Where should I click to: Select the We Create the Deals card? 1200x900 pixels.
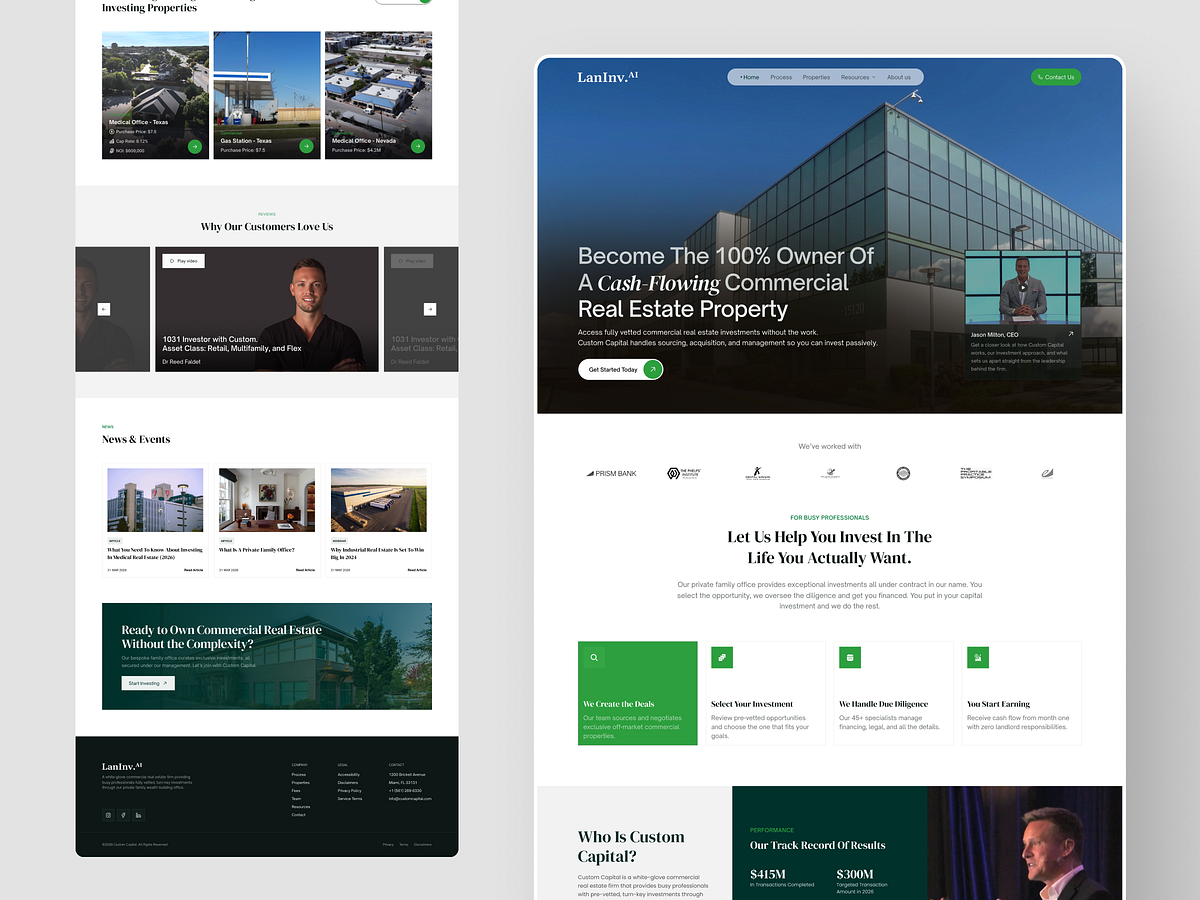click(637, 693)
